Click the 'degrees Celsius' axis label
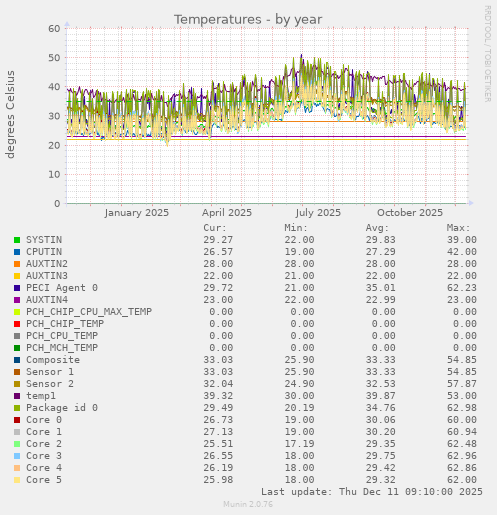The width and height of the screenshot is (497, 515). point(10,114)
